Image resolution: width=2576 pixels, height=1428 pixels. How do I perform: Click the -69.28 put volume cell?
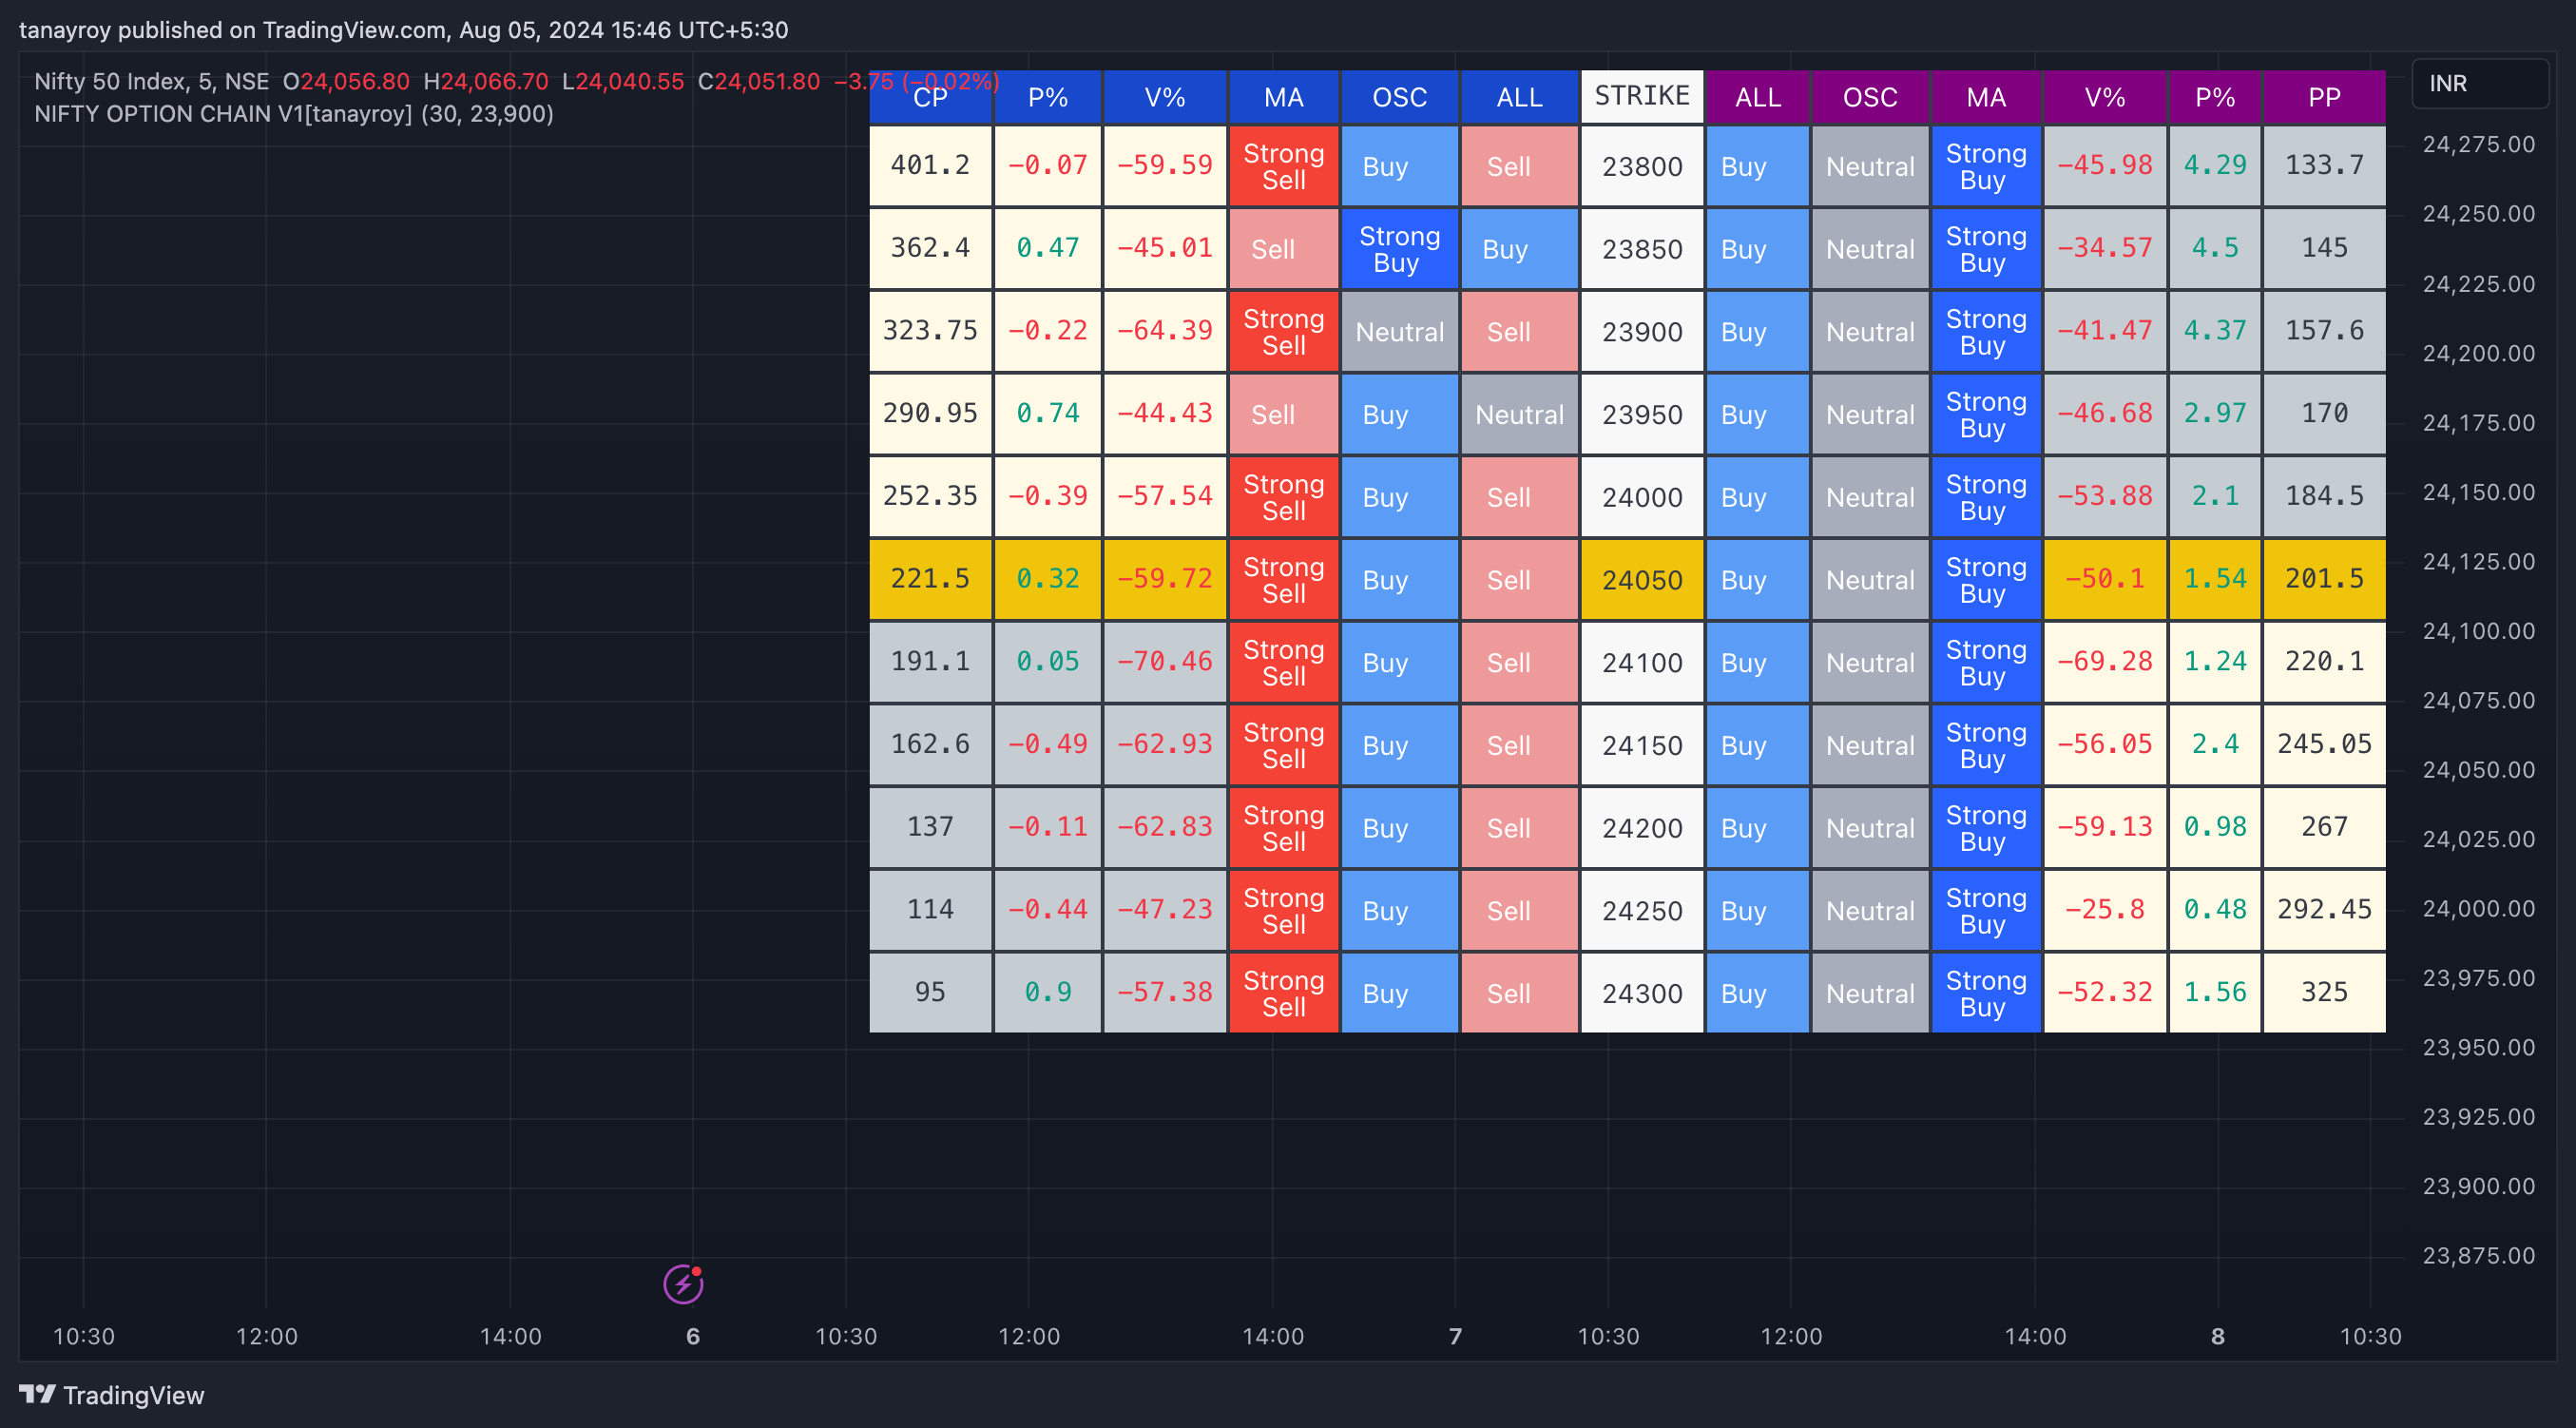[x=2104, y=662]
